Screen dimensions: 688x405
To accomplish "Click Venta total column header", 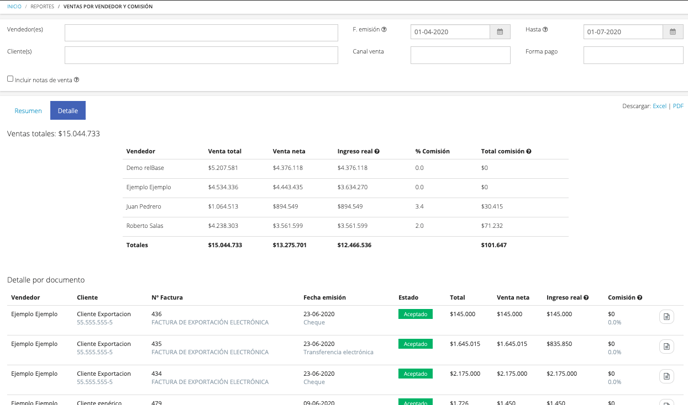I will (x=225, y=151).
